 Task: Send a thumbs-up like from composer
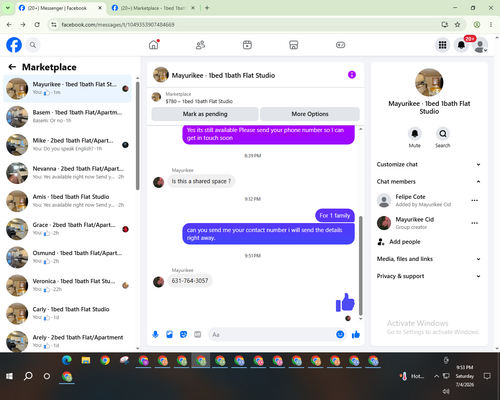click(356, 334)
